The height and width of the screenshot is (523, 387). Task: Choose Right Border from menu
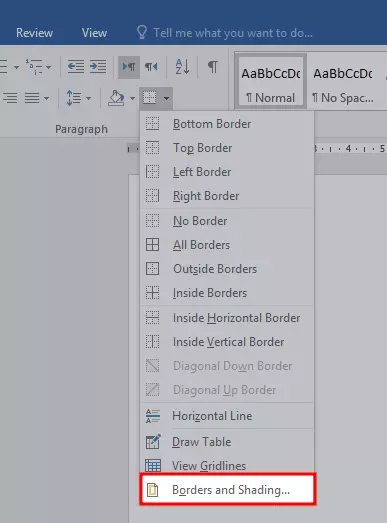[227, 196]
